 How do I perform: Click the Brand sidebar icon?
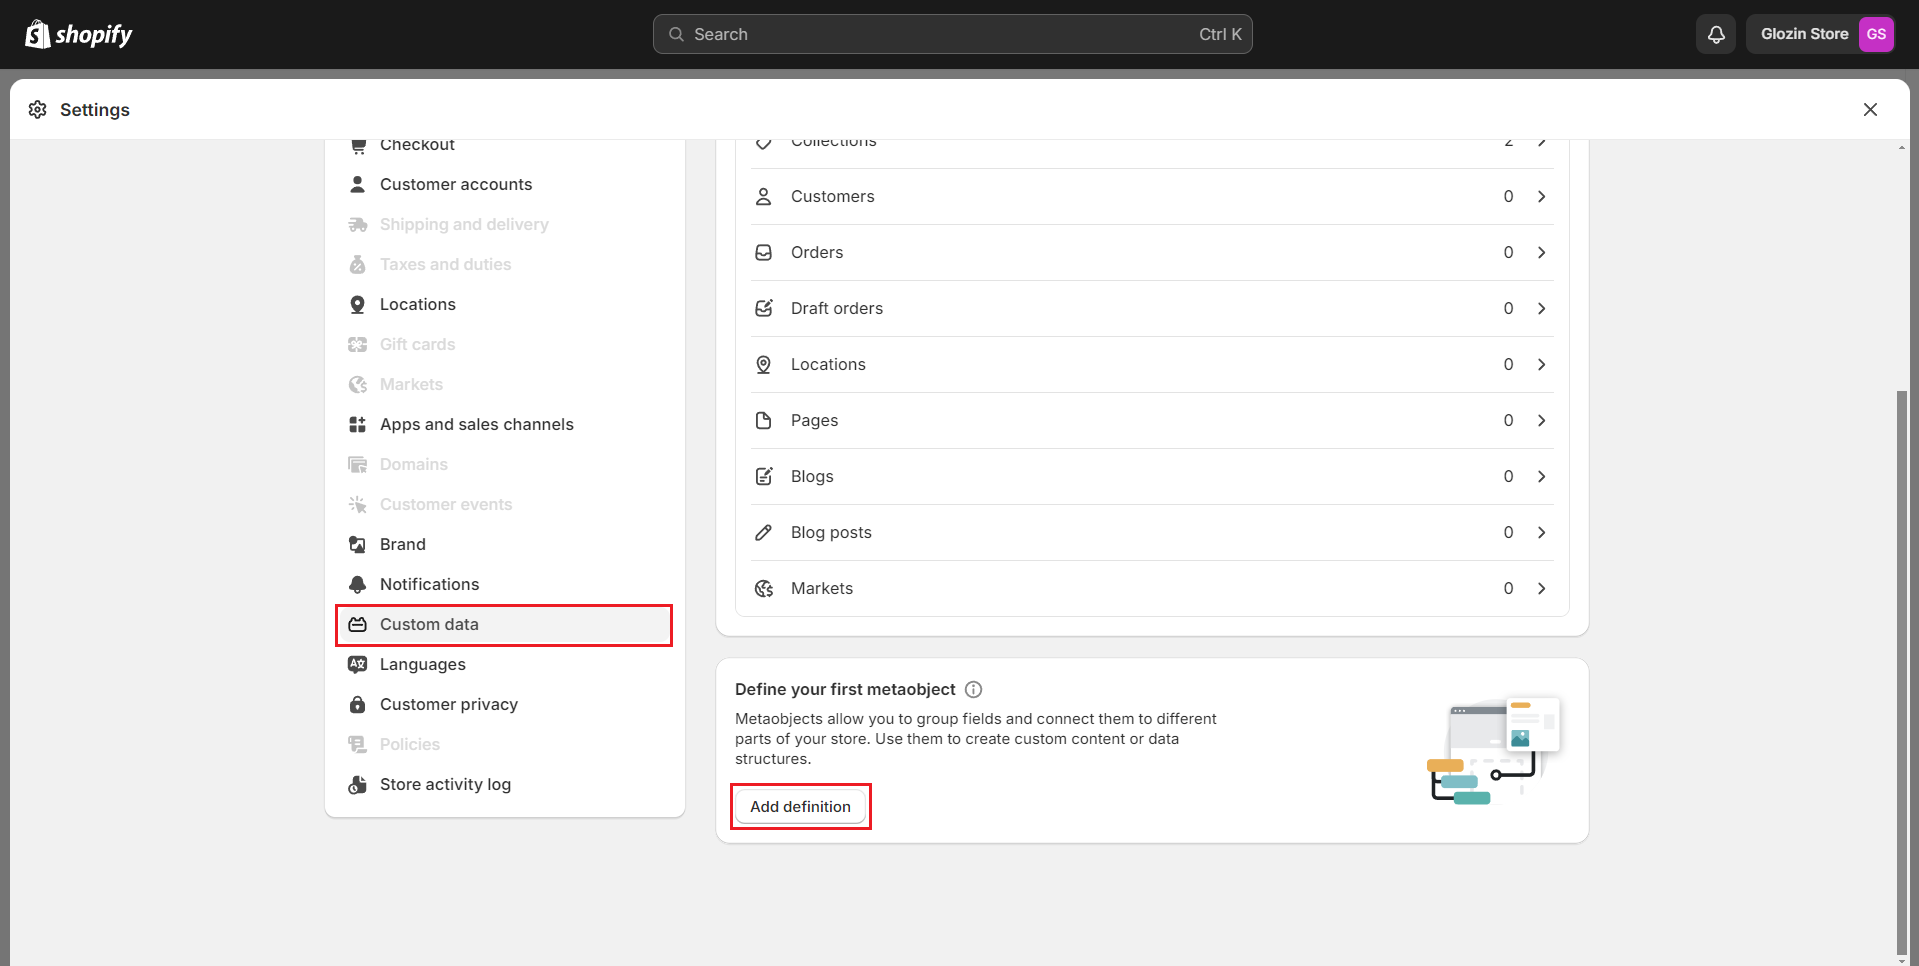pos(357,544)
